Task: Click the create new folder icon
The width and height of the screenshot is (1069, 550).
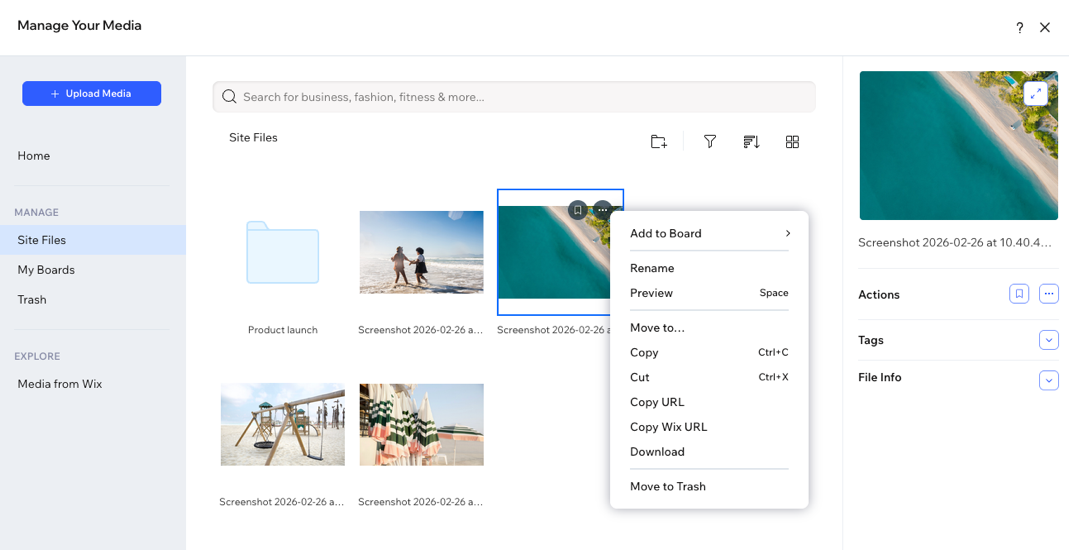Action: click(x=658, y=142)
